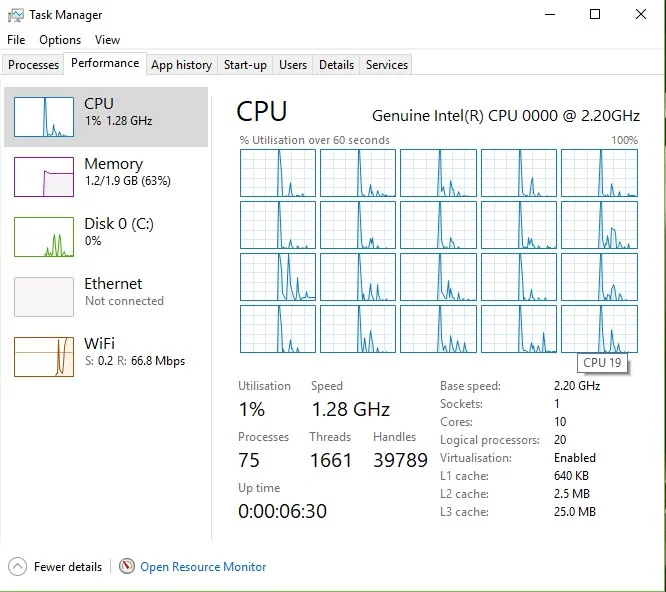Click the Logical processors value 20
Image resolution: width=666 pixels, height=592 pixels.
click(560, 440)
